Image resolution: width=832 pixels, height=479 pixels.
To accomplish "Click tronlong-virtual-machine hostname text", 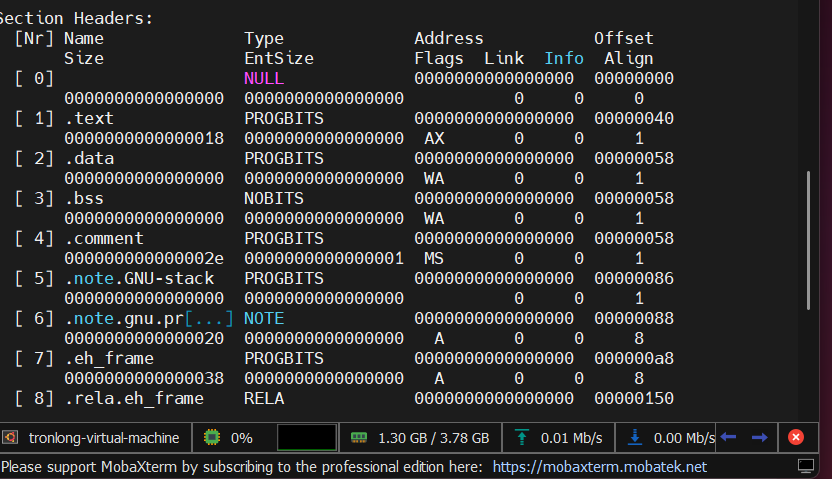I will coord(104,438).
